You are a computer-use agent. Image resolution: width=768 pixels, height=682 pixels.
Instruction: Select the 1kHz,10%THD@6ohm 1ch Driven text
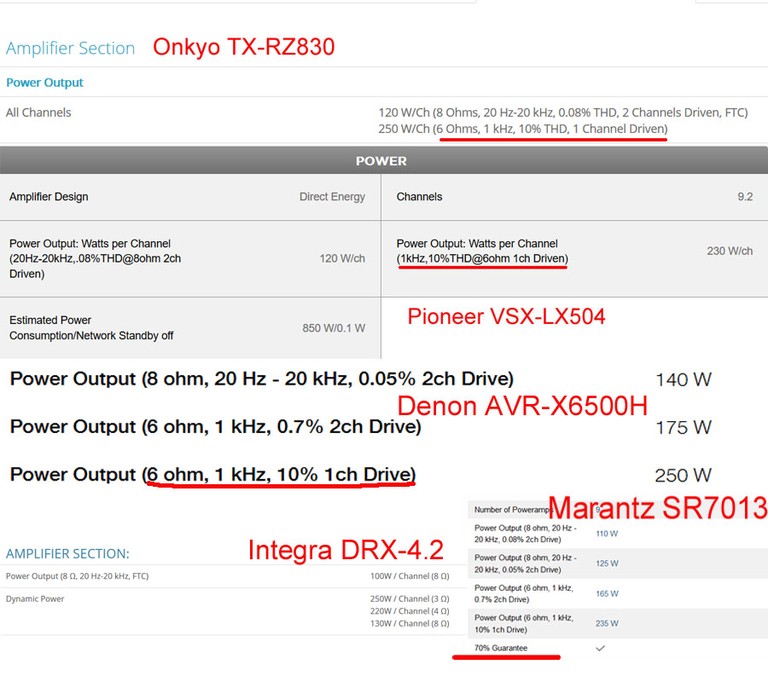pyautogui.click(x=482, y=259)
